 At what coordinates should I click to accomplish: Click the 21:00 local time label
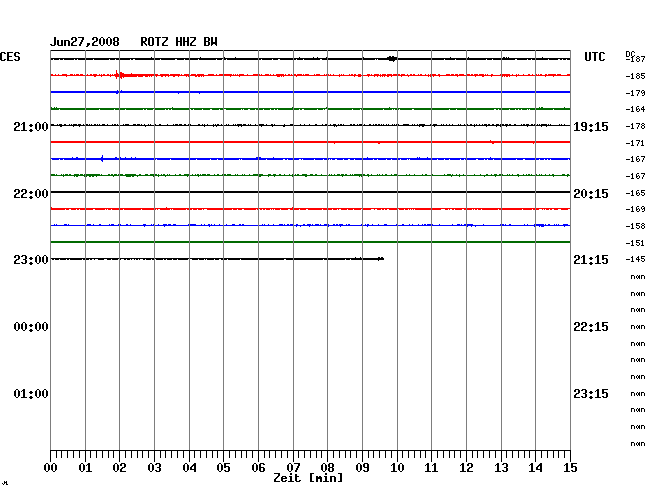[31, 126]
